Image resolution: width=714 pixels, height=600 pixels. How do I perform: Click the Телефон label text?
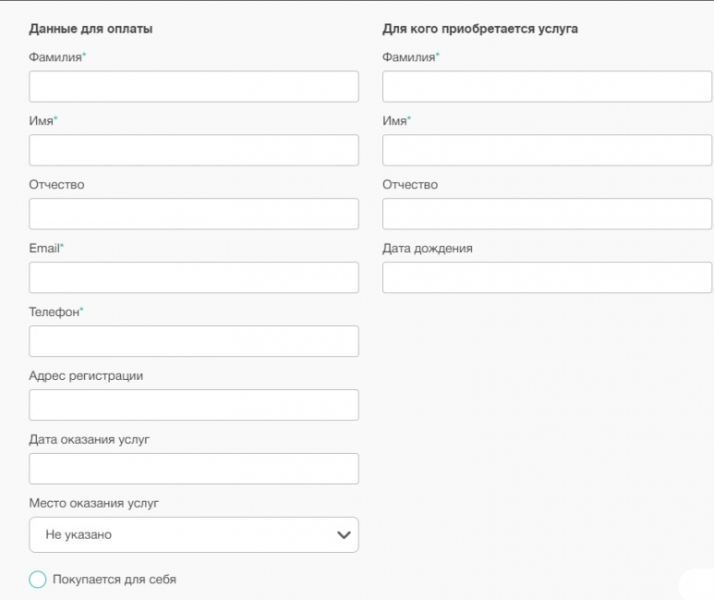(x=54, y=312)
